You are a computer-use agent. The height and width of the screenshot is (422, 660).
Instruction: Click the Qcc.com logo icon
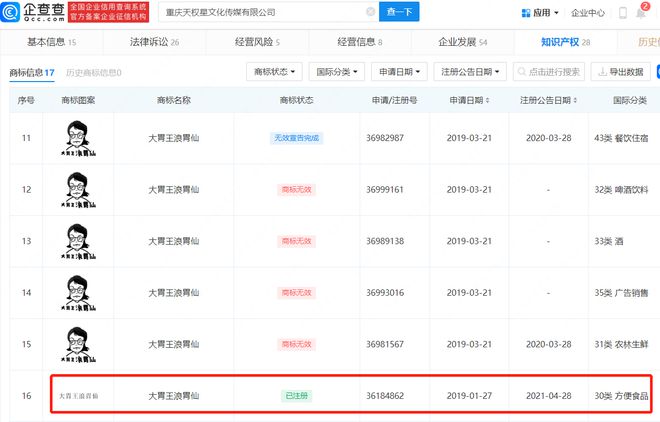coord(11,12)
